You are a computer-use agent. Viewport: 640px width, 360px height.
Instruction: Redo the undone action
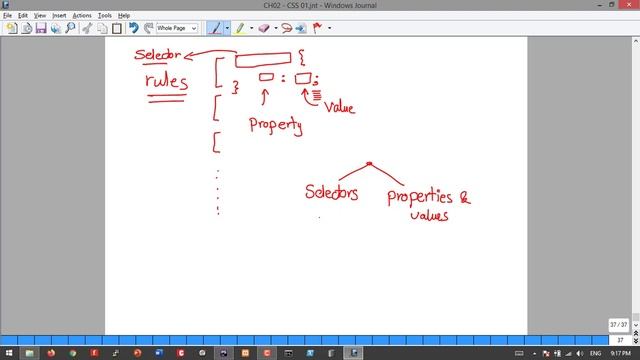click(148, 28)
